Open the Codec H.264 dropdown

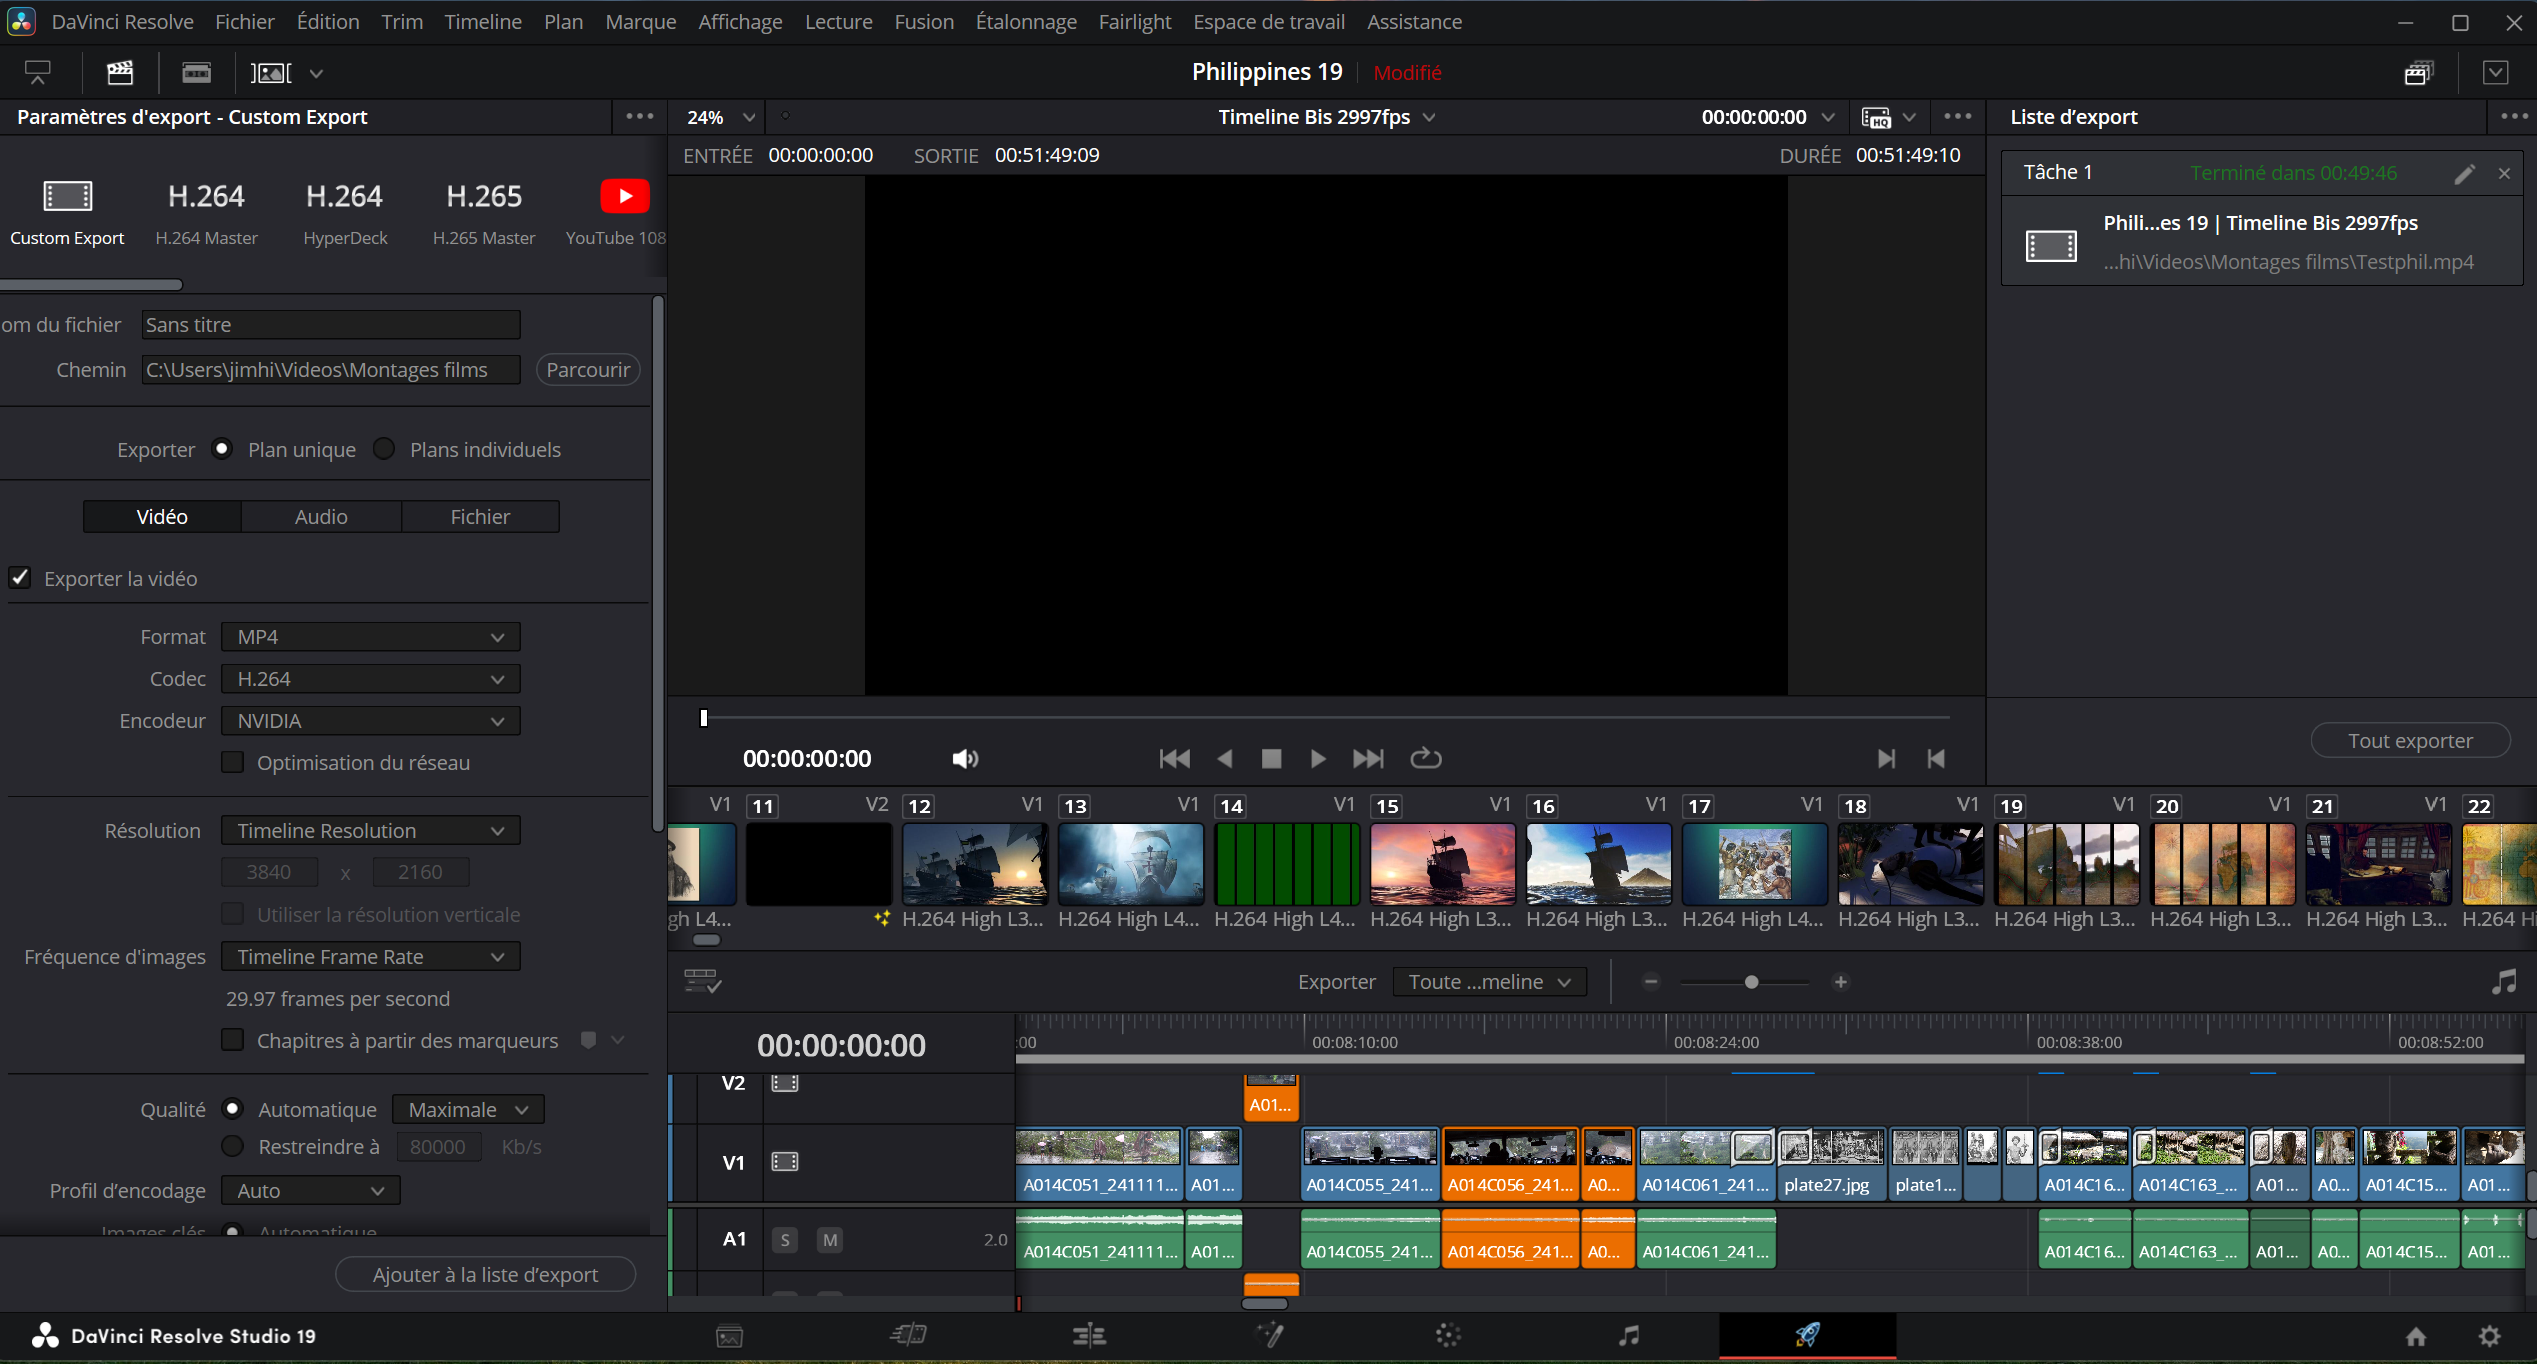pyautogui.click(x=370, y=679)
